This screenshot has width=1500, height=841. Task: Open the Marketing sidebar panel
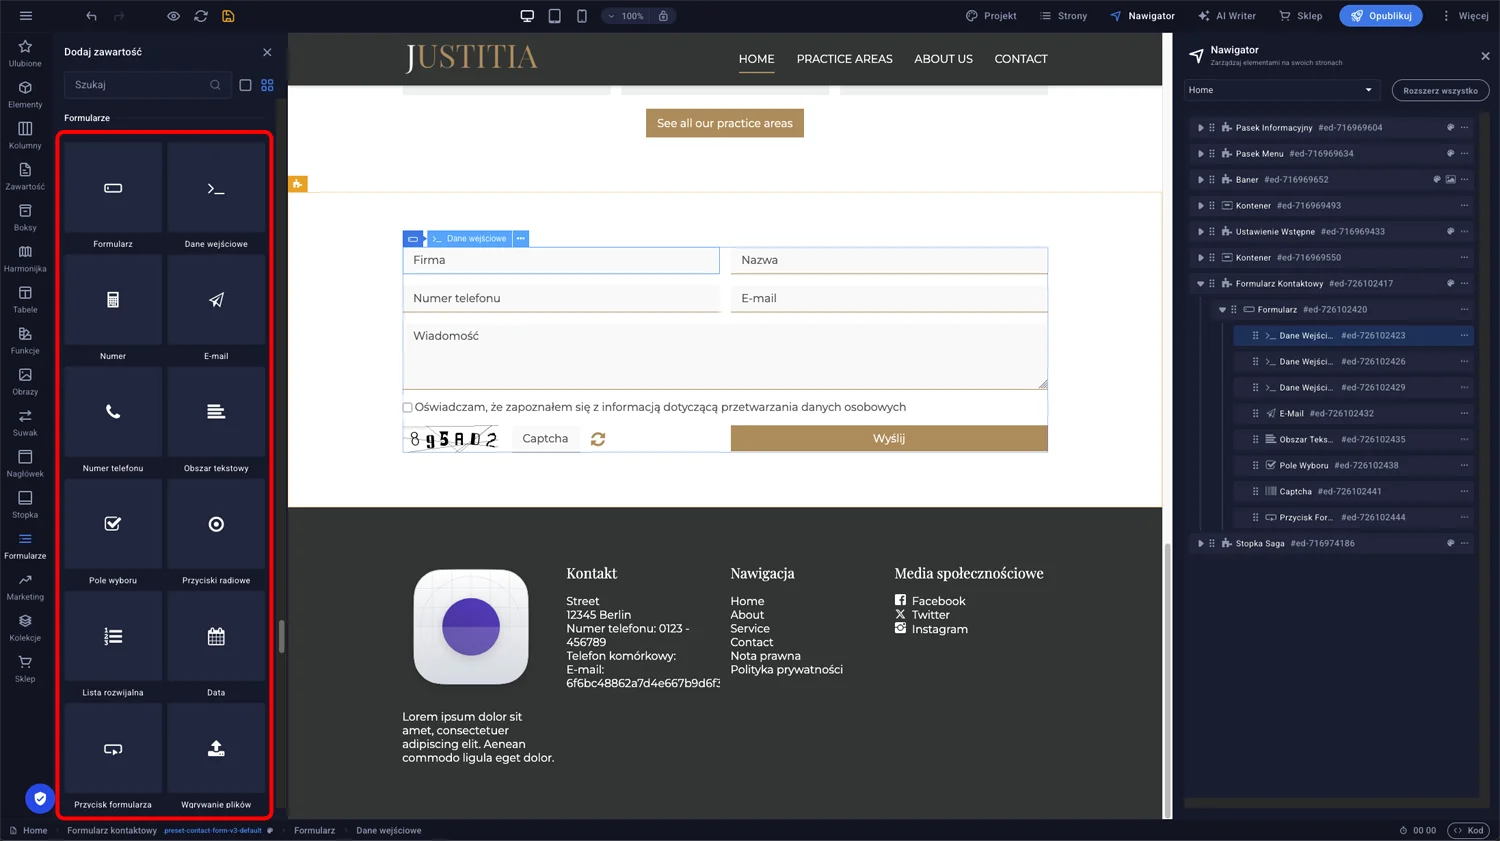25,586
